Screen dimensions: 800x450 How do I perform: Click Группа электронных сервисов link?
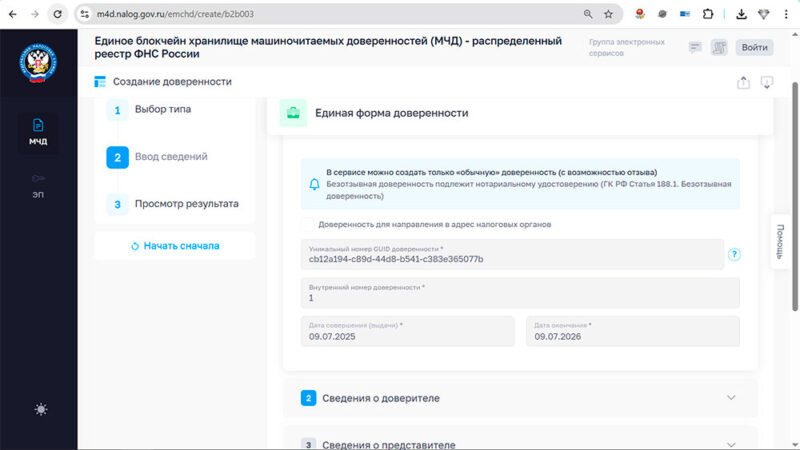click(627, 47)
